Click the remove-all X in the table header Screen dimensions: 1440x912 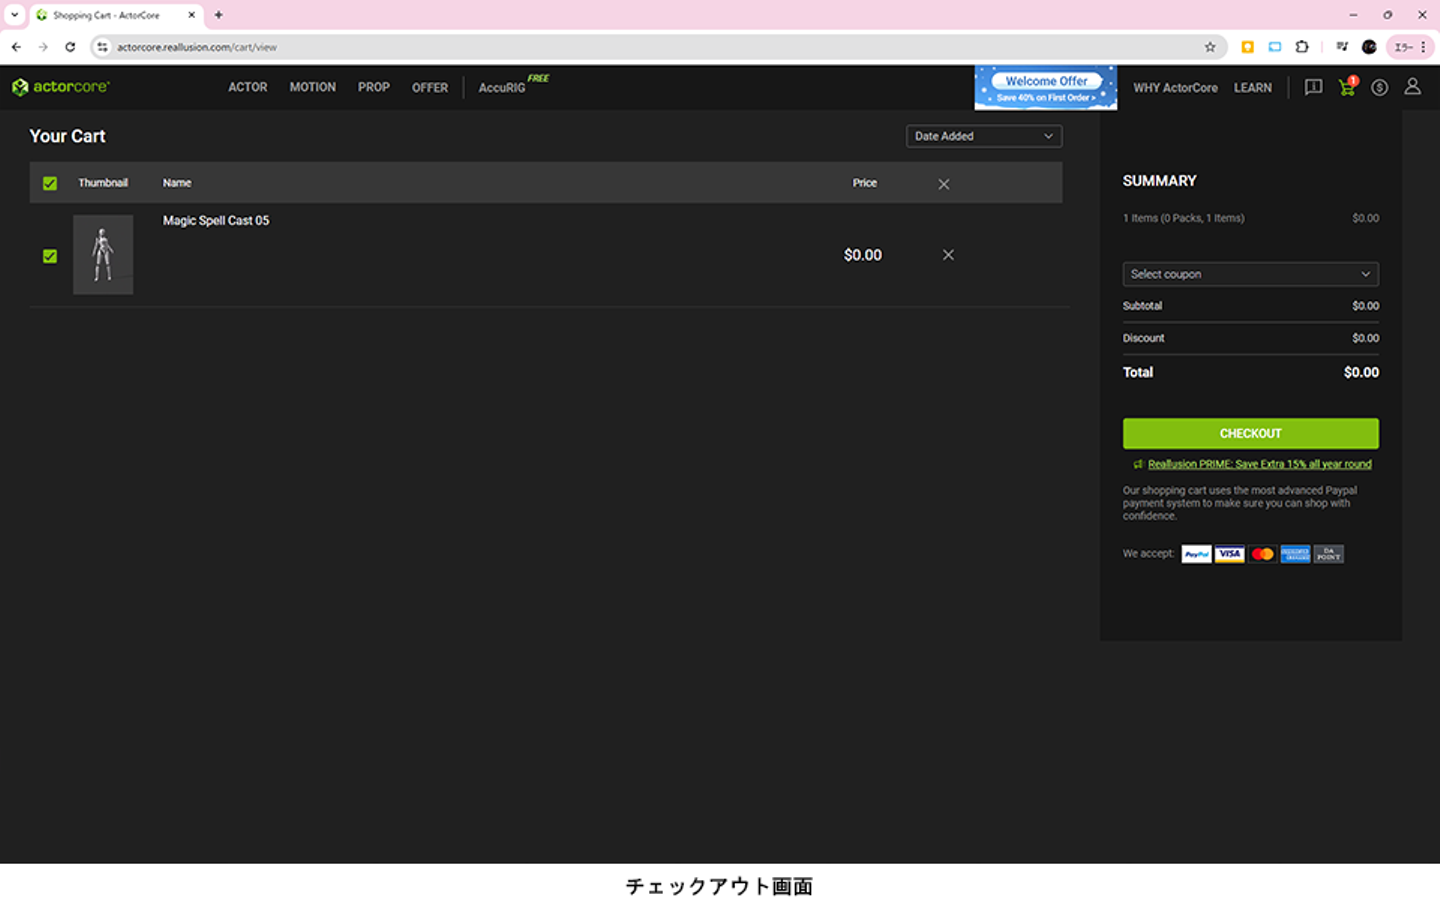(944, 184)
